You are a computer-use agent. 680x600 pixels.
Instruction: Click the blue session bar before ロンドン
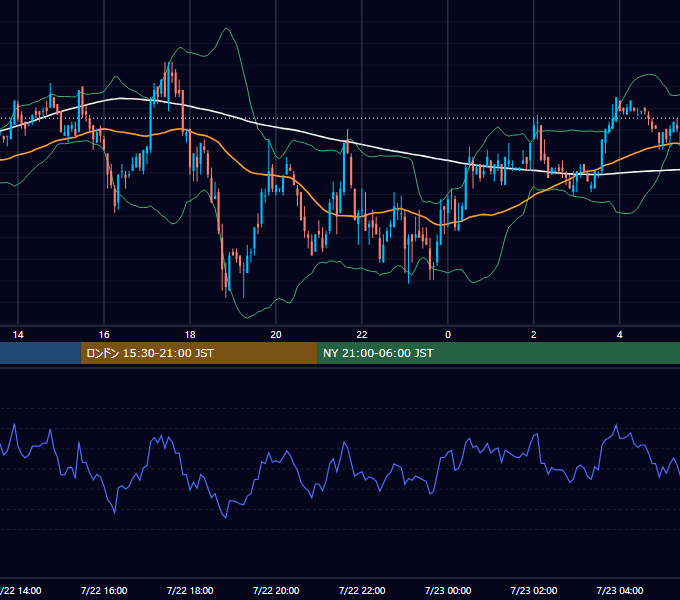[x=40, y=353]
